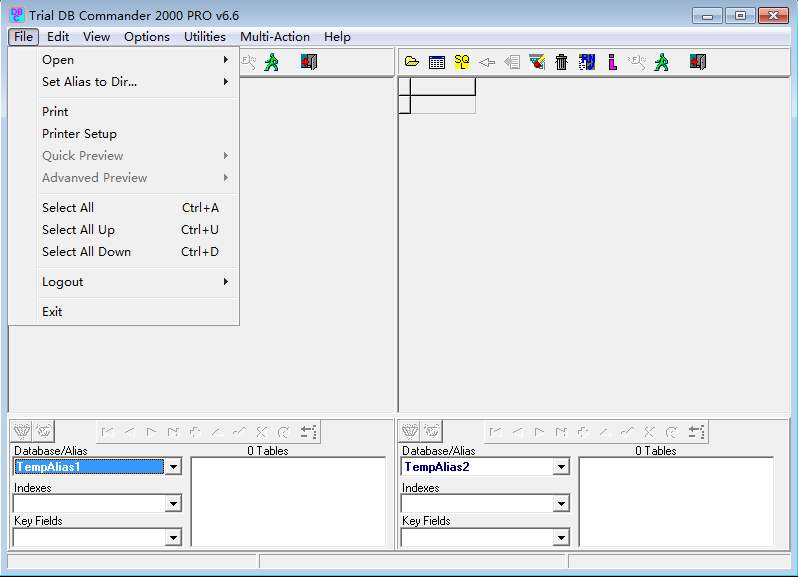
Task: Click first-record navigator button in TempAlias1 panel
Action: click(107, 432)
